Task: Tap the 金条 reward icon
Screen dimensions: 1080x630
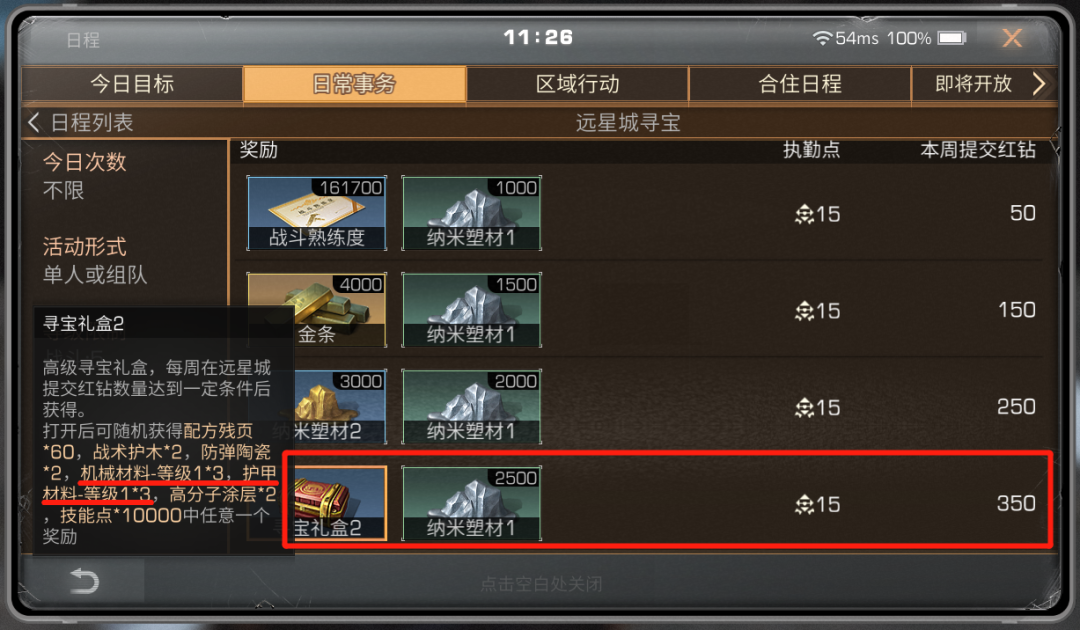Action: point(317,310)
